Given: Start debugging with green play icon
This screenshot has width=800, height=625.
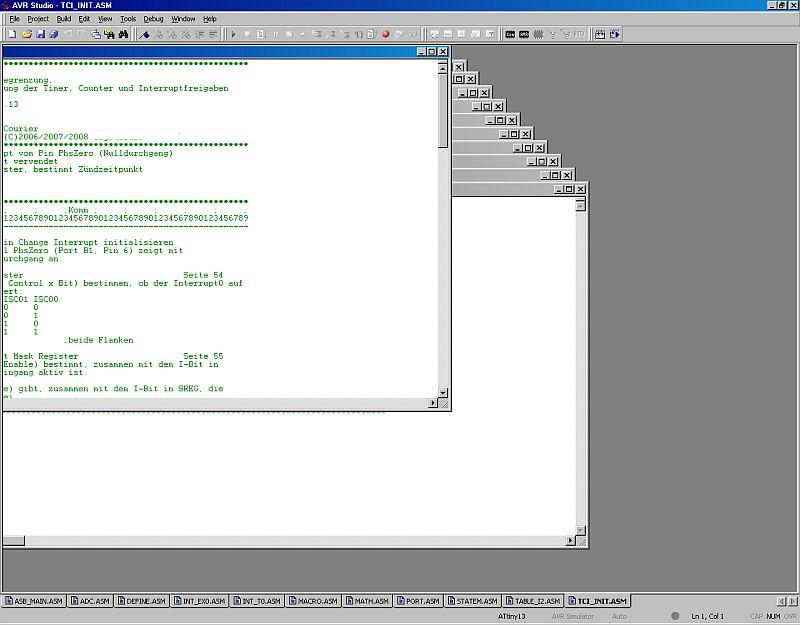Looking at the screenshot, I should click(234, 34).
